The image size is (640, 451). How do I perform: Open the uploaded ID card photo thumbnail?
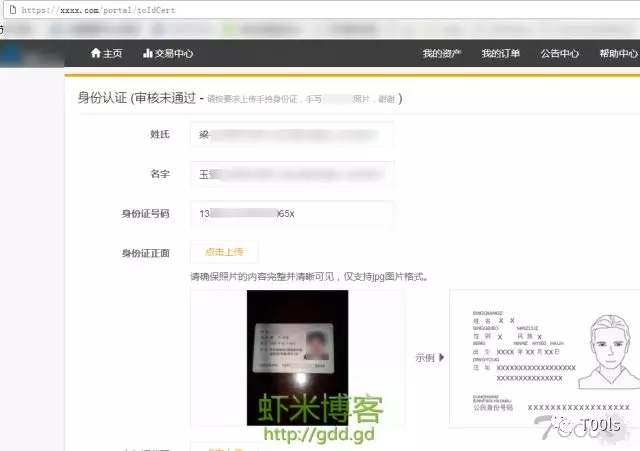(x=298, y=358)
